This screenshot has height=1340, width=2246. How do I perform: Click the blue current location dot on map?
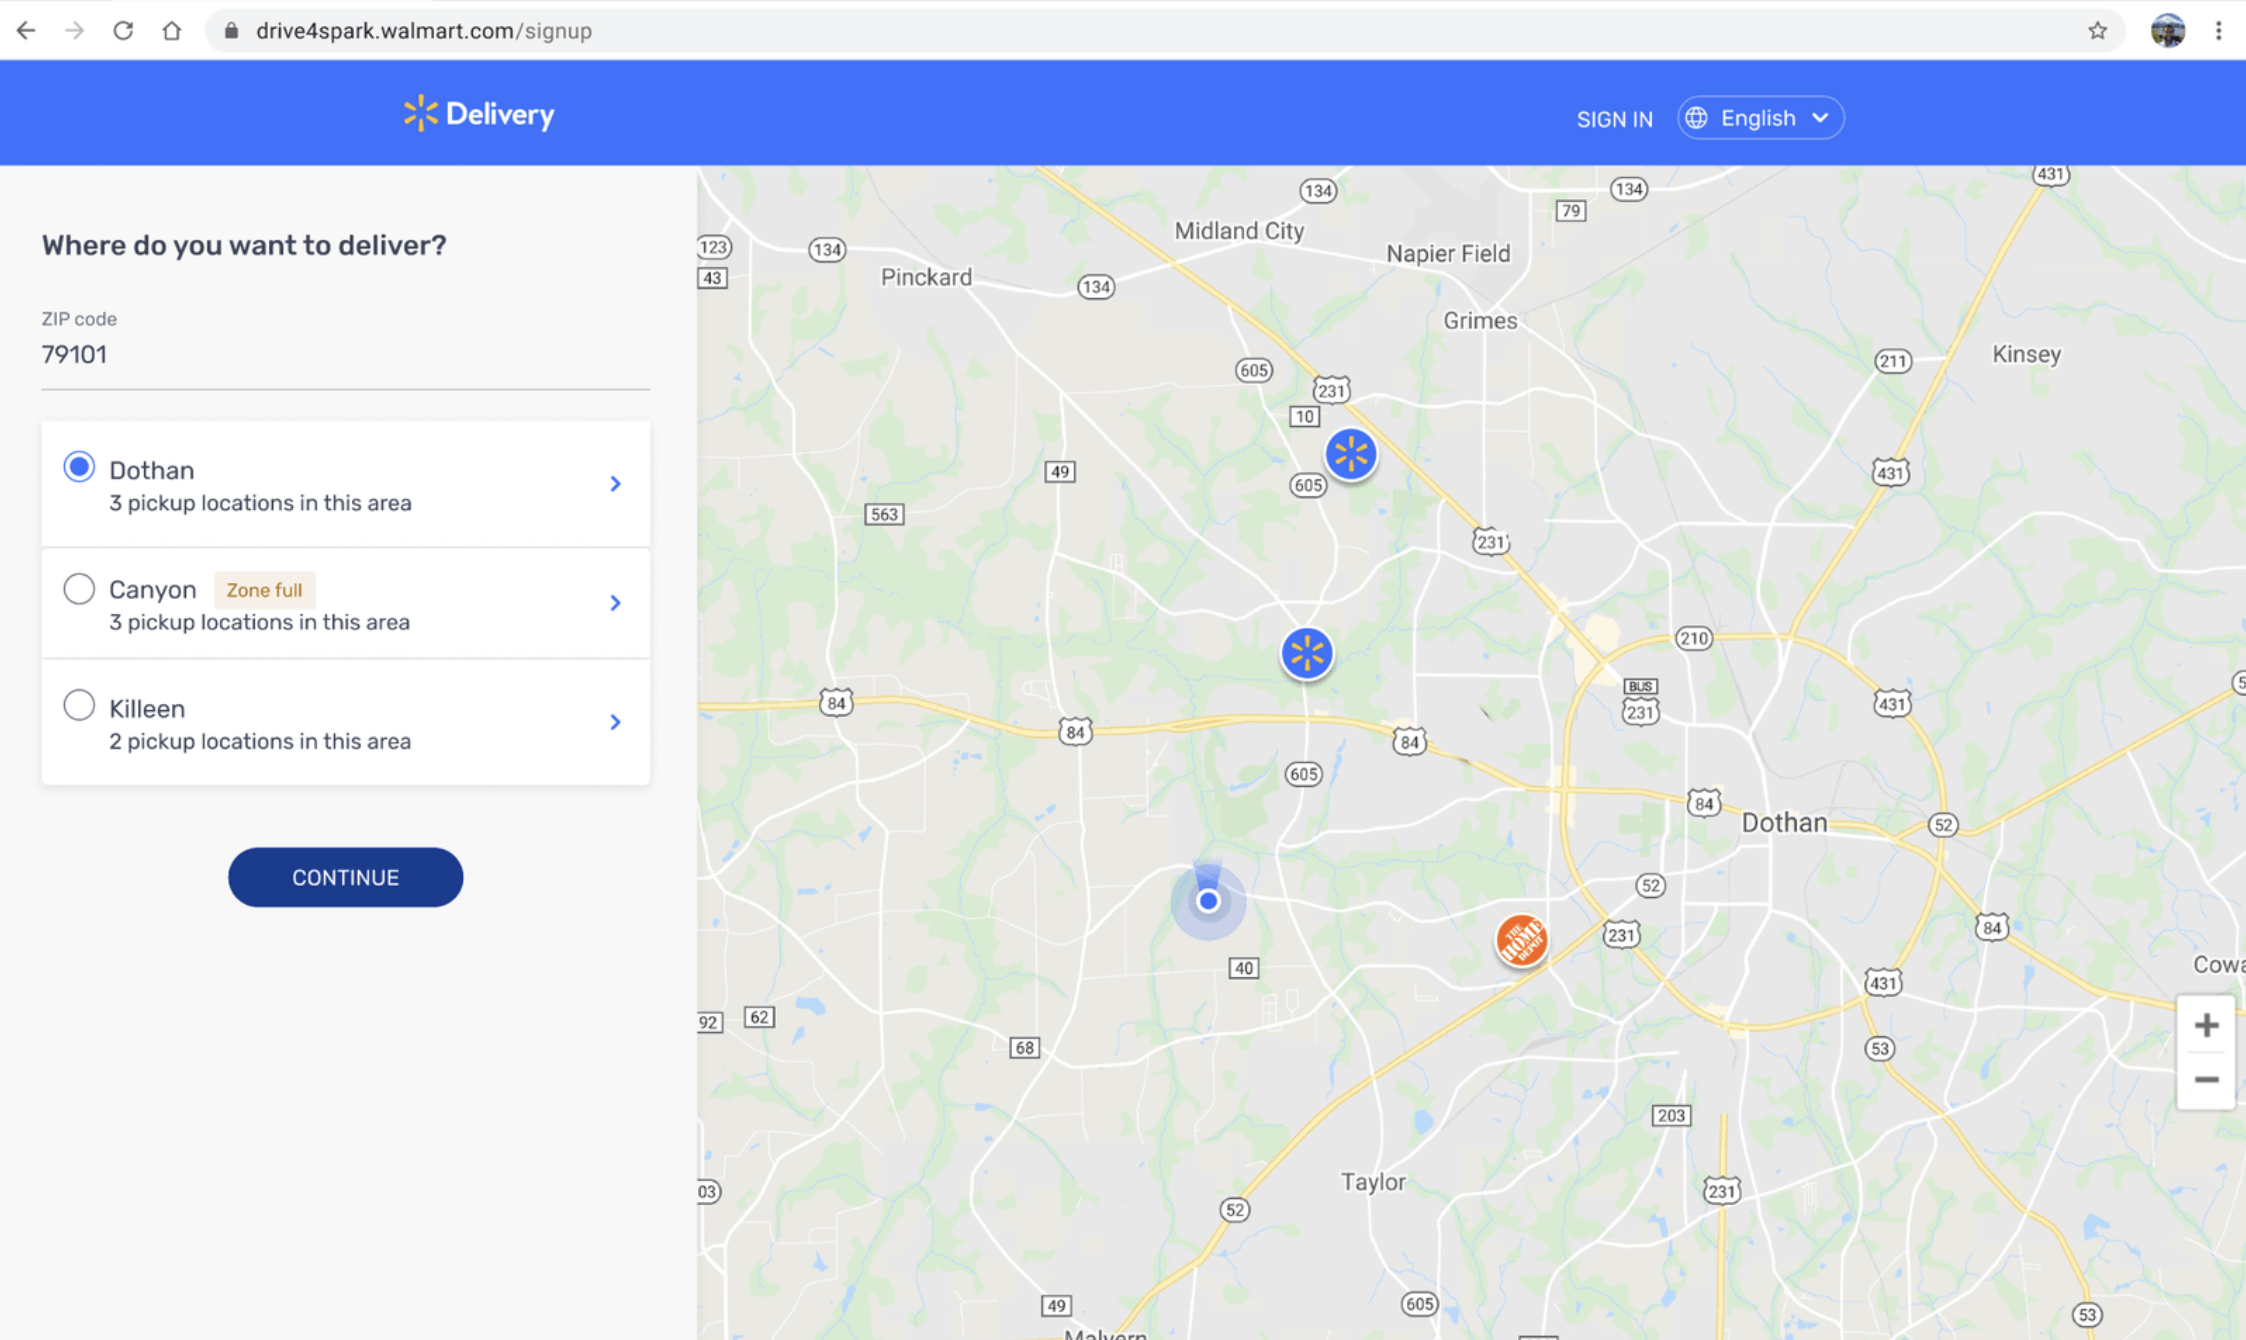(1208, 901)
